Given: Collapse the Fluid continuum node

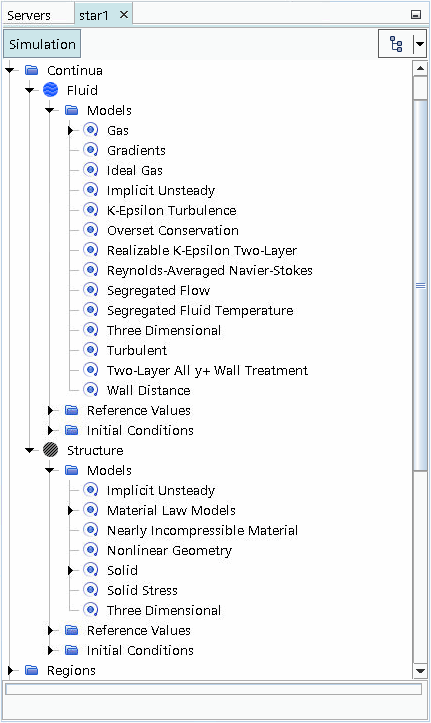Looking at the screenshot, I should [x=30, y=90].
